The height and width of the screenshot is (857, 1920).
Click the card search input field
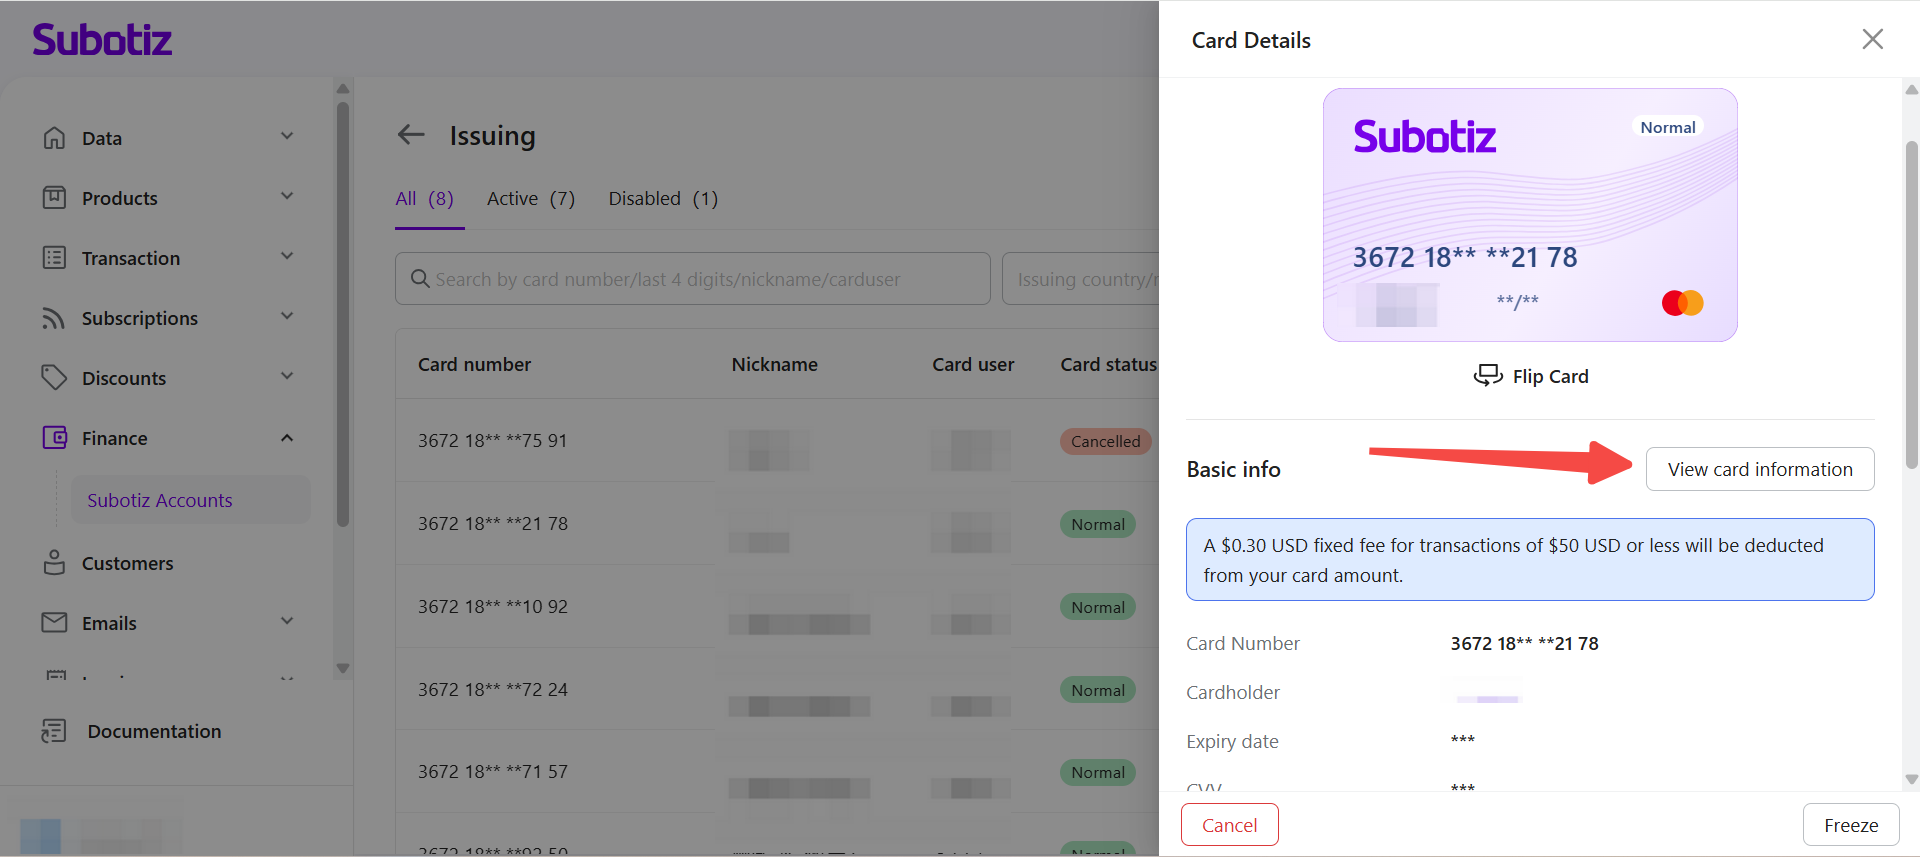693,279
